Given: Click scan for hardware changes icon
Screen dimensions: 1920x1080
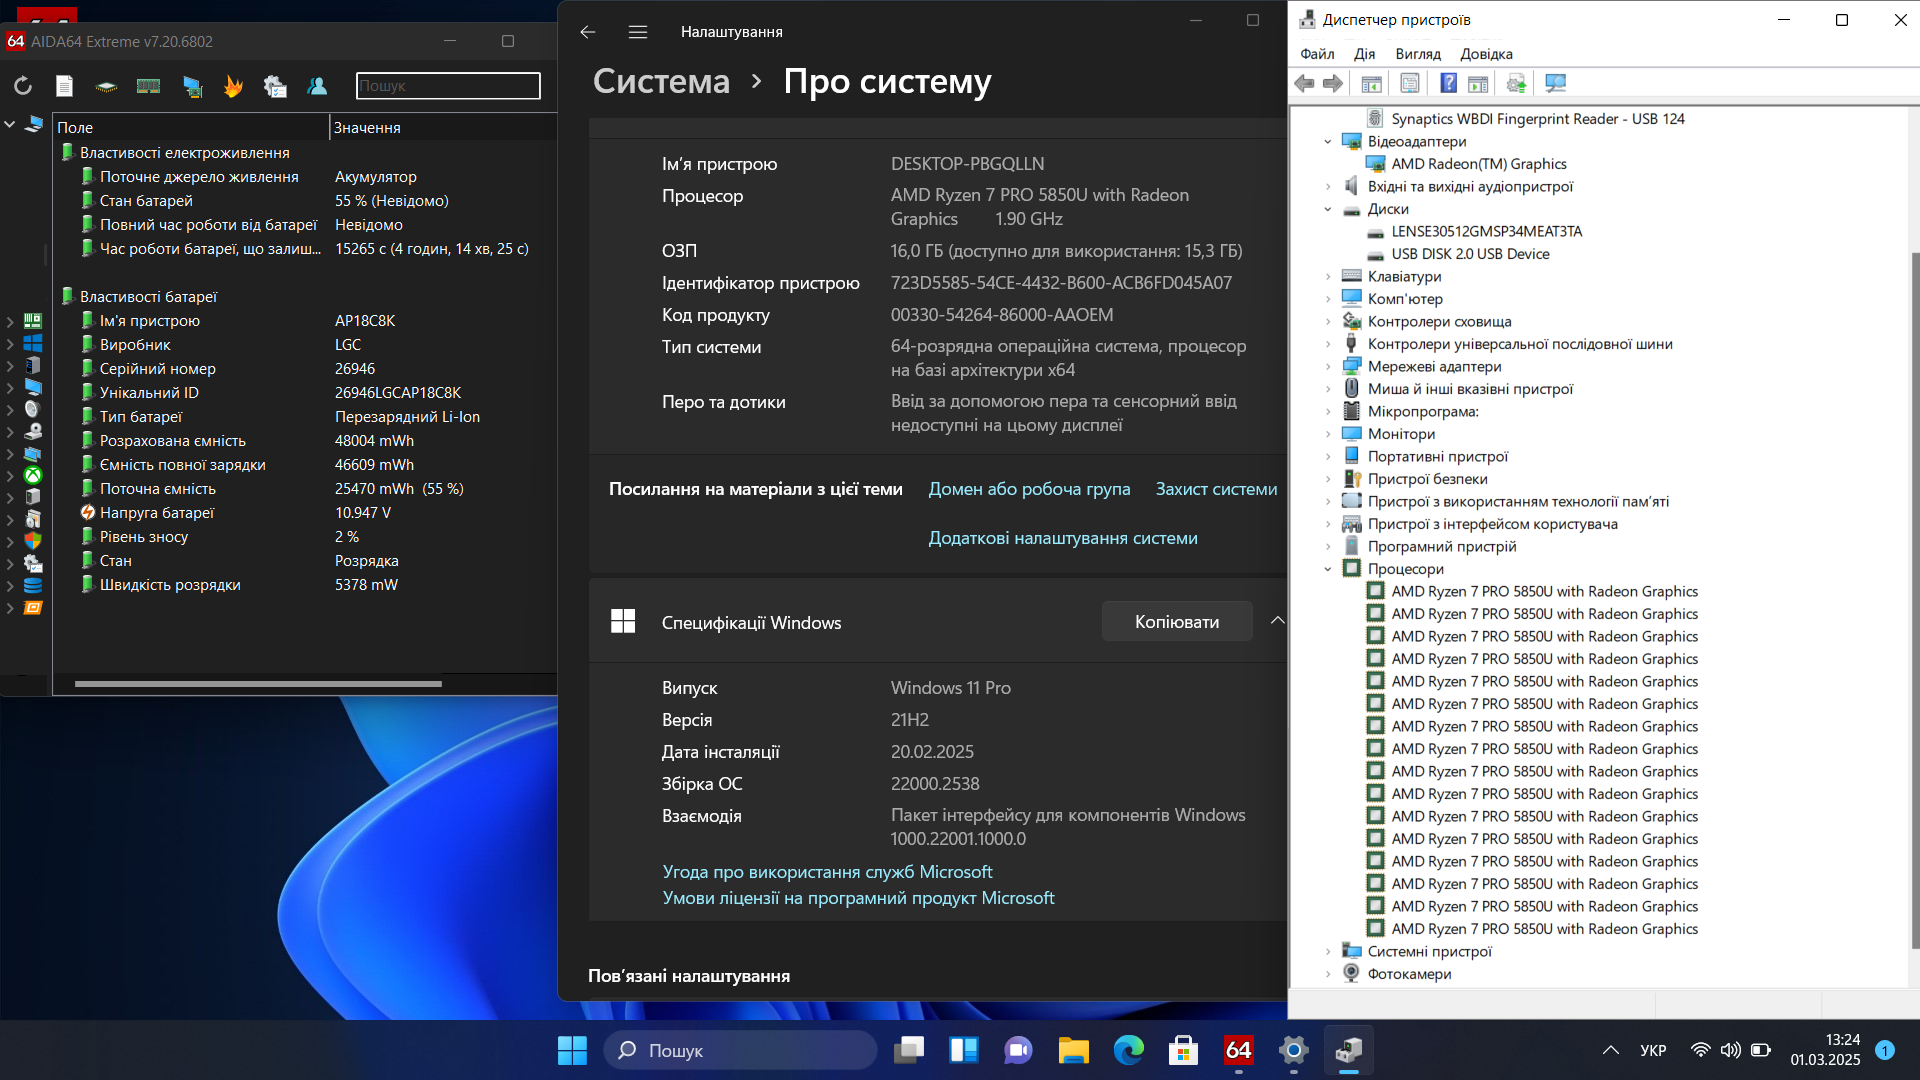Looking at the screenshot, I should pos(1555,84).
